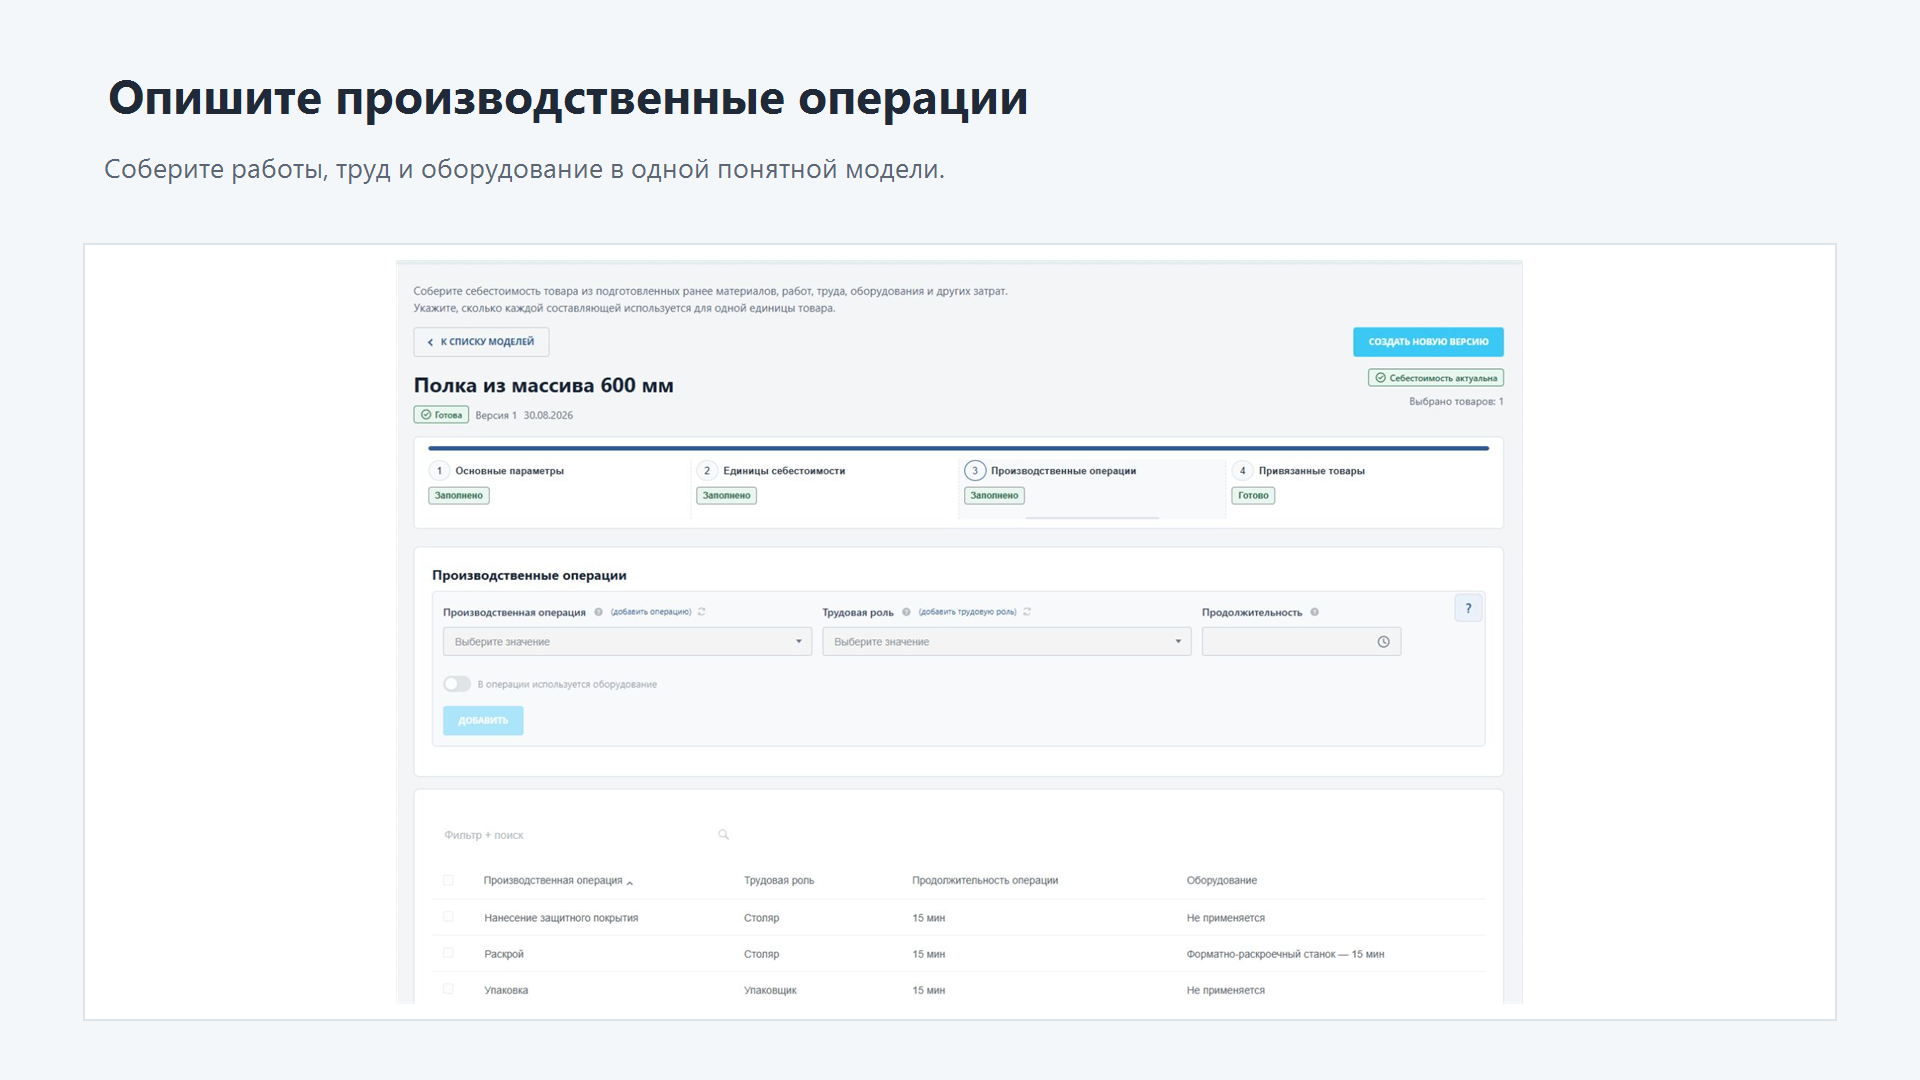The height and width of the screenshot is (1080, 1920).
Task: Click info icon beside Продолжительность label
Action: [x=1315, y=612]
